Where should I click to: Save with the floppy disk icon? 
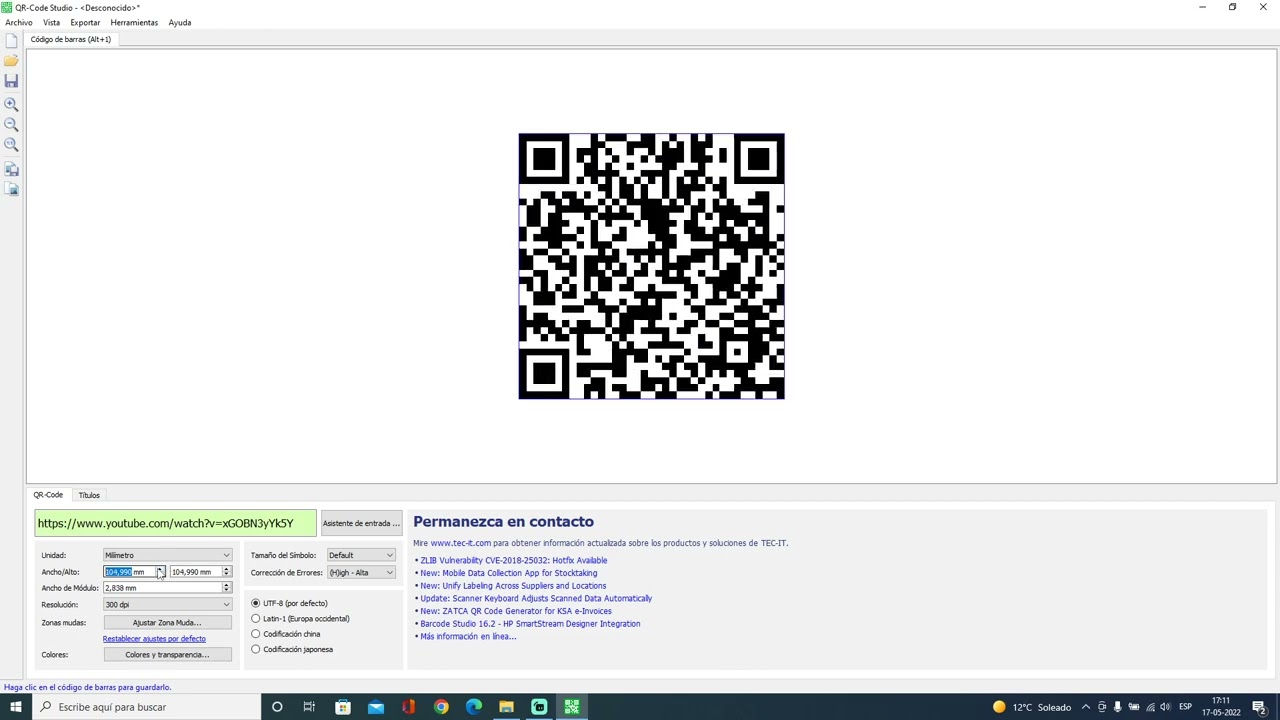[x=11, y=82]
